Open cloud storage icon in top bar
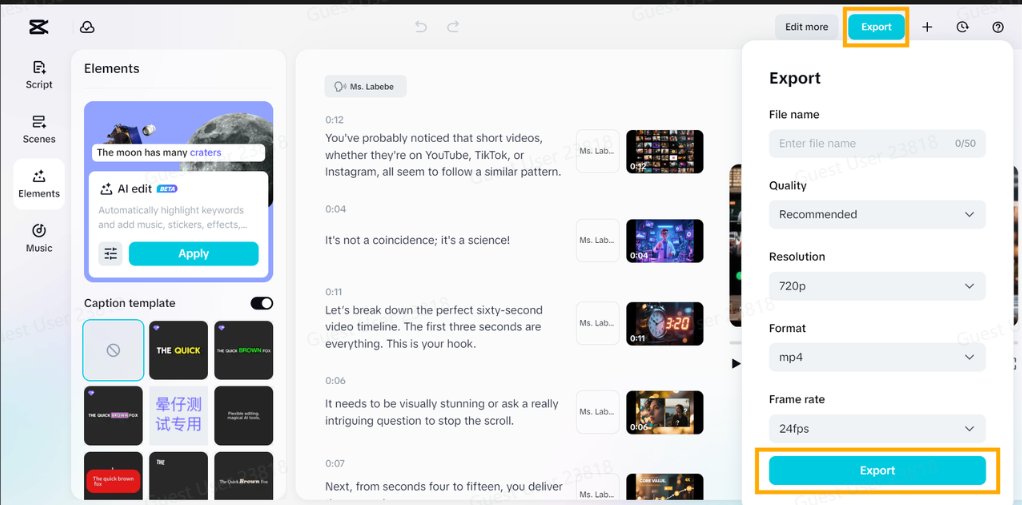The width and height of the screenshot is (1022, 505). (87, 27)
